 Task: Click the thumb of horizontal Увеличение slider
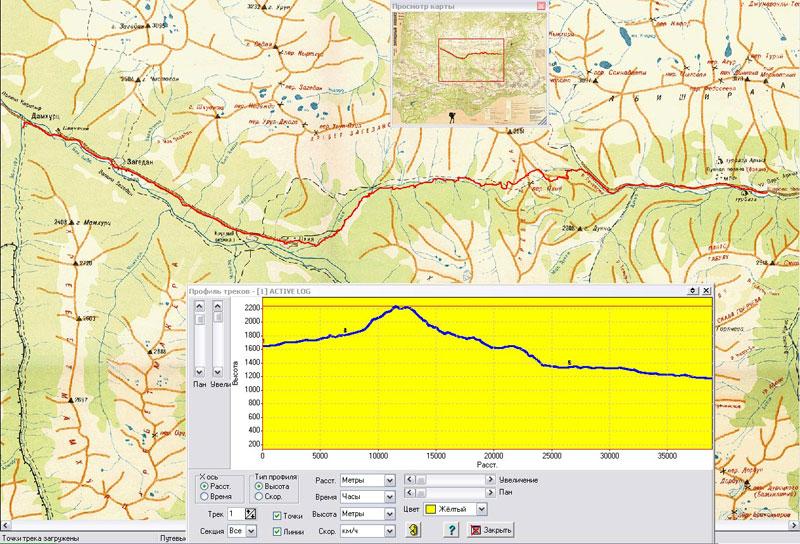coord(421,480)
